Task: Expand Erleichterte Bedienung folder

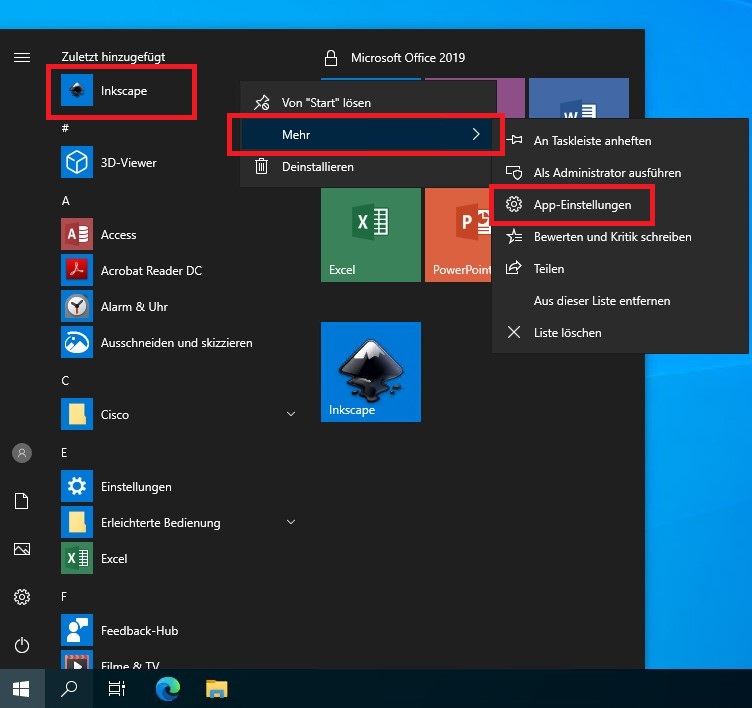Action: click(x=291, y=522)
